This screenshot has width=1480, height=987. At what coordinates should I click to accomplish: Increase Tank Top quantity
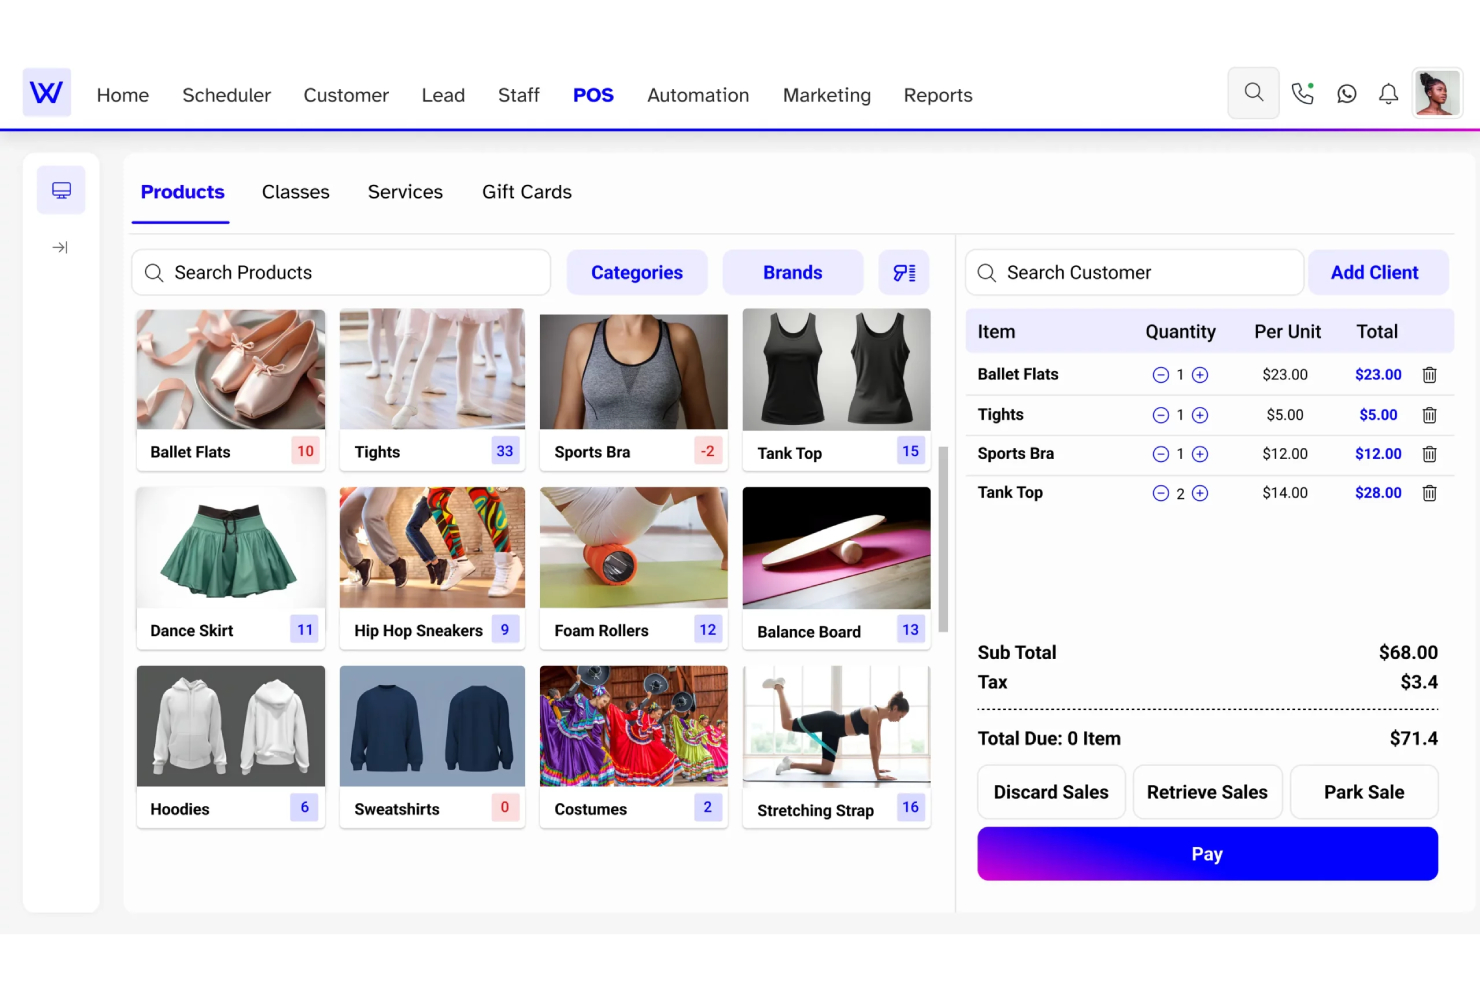1200,493
